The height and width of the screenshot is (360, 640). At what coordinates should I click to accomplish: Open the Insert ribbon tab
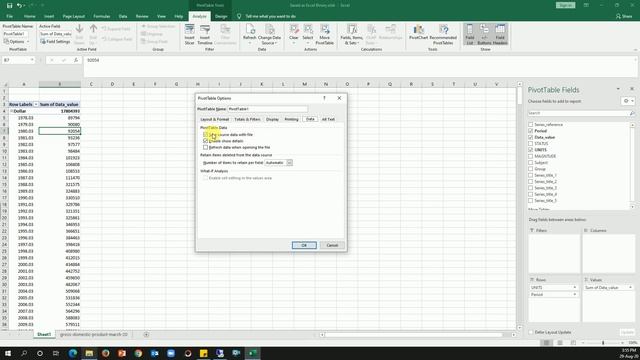tap(49, 16)
